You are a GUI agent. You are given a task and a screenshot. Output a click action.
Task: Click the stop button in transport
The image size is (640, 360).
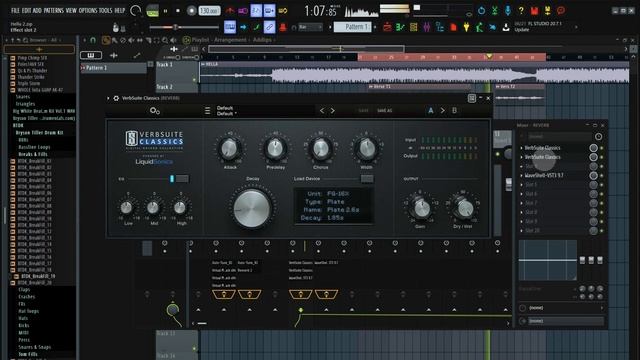click(178, 11)
